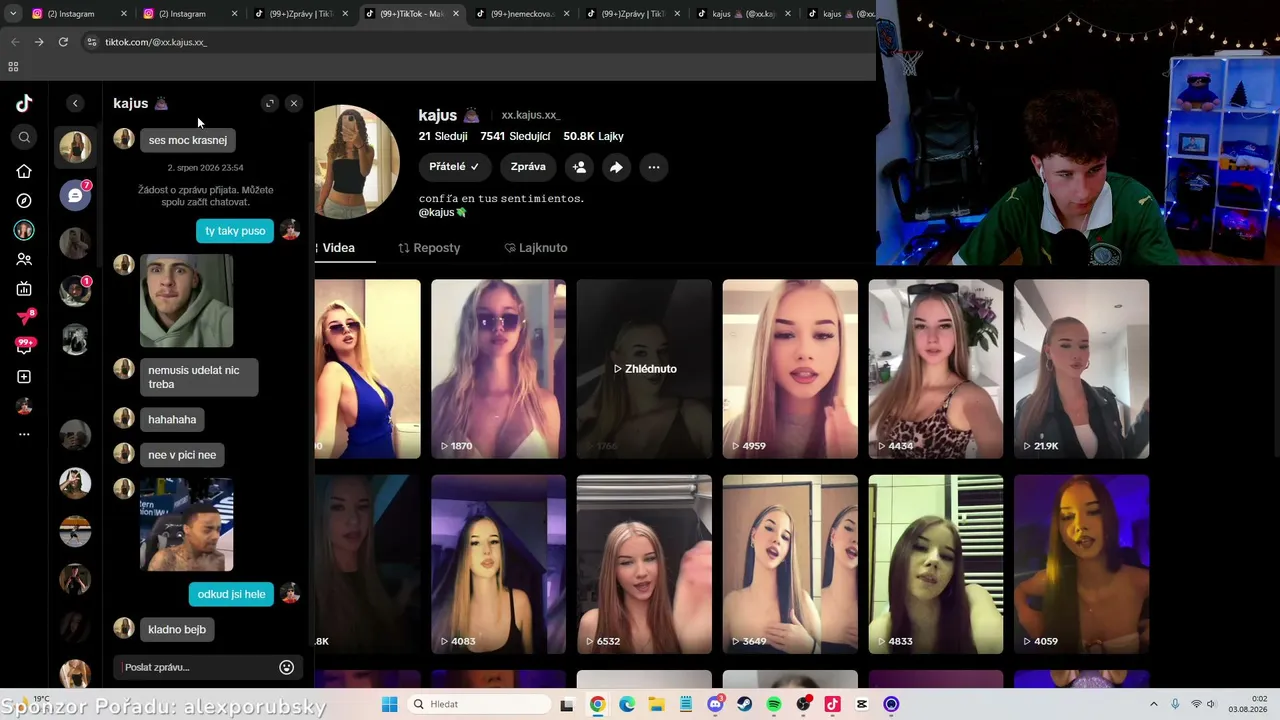
Task: Click the "nee v pici nee" message
Action: [182, 455]
